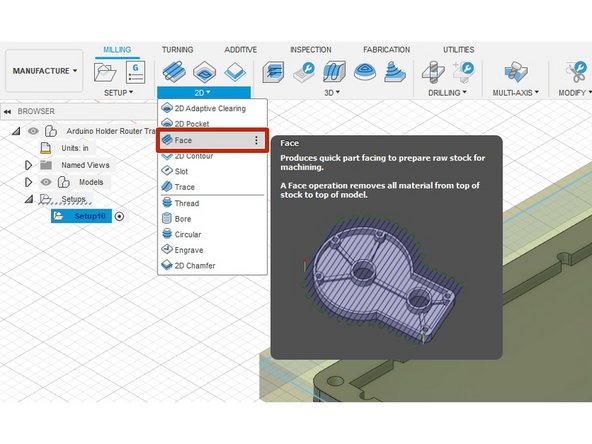Viewport: 592px width, 444px height.
Task: Close the 2D dropdown menu
Action: coord(203,92)
